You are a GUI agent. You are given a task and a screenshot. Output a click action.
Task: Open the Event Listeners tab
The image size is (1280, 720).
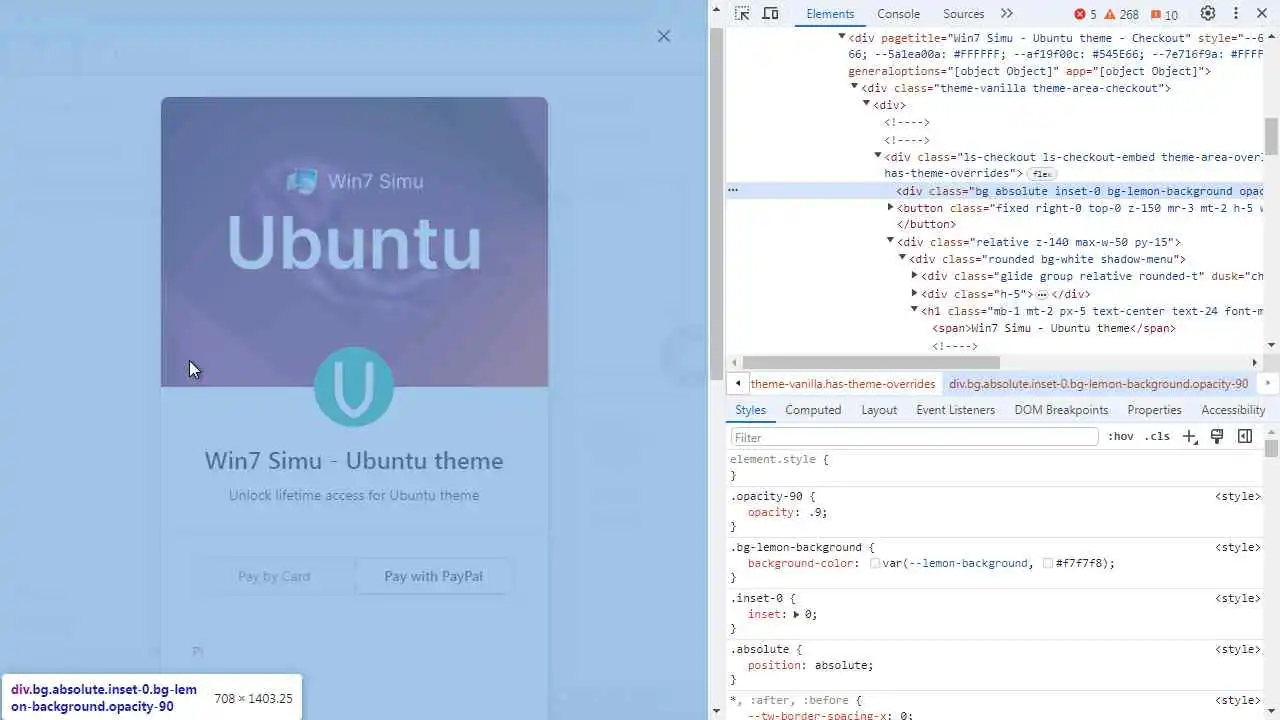[955, 410]
